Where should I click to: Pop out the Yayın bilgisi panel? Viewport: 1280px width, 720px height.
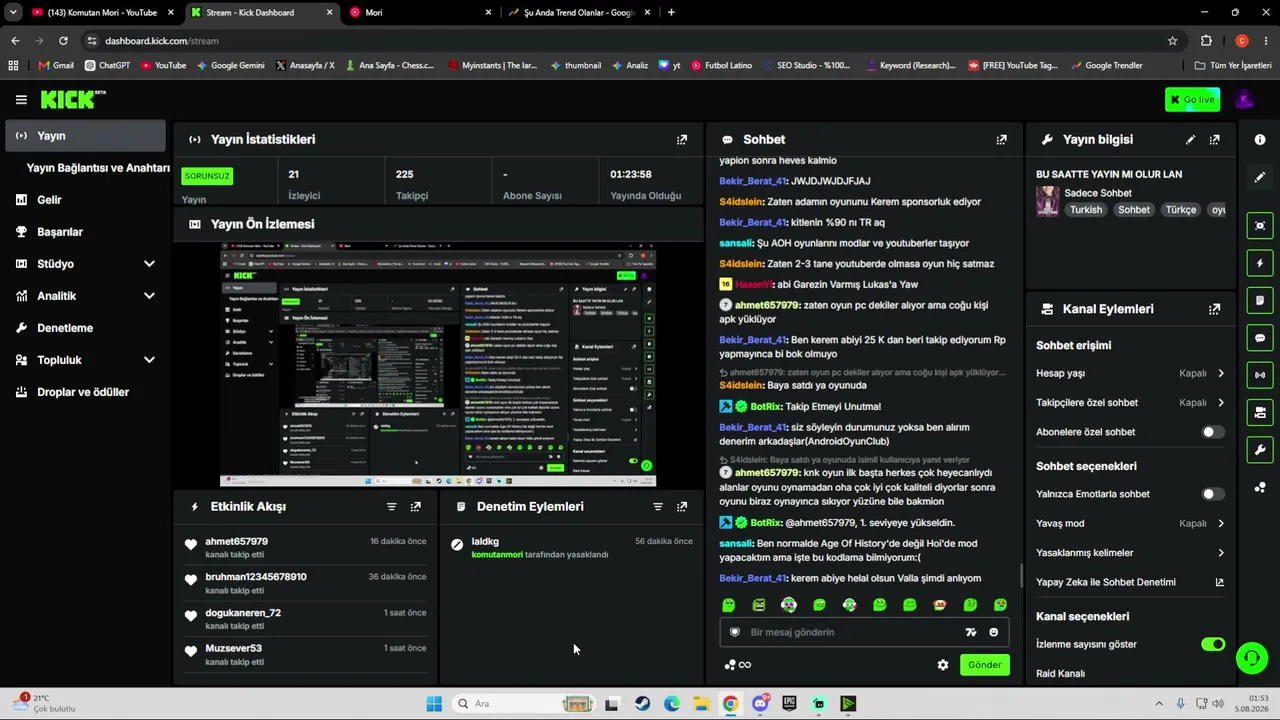click(x=1215, y=140)
